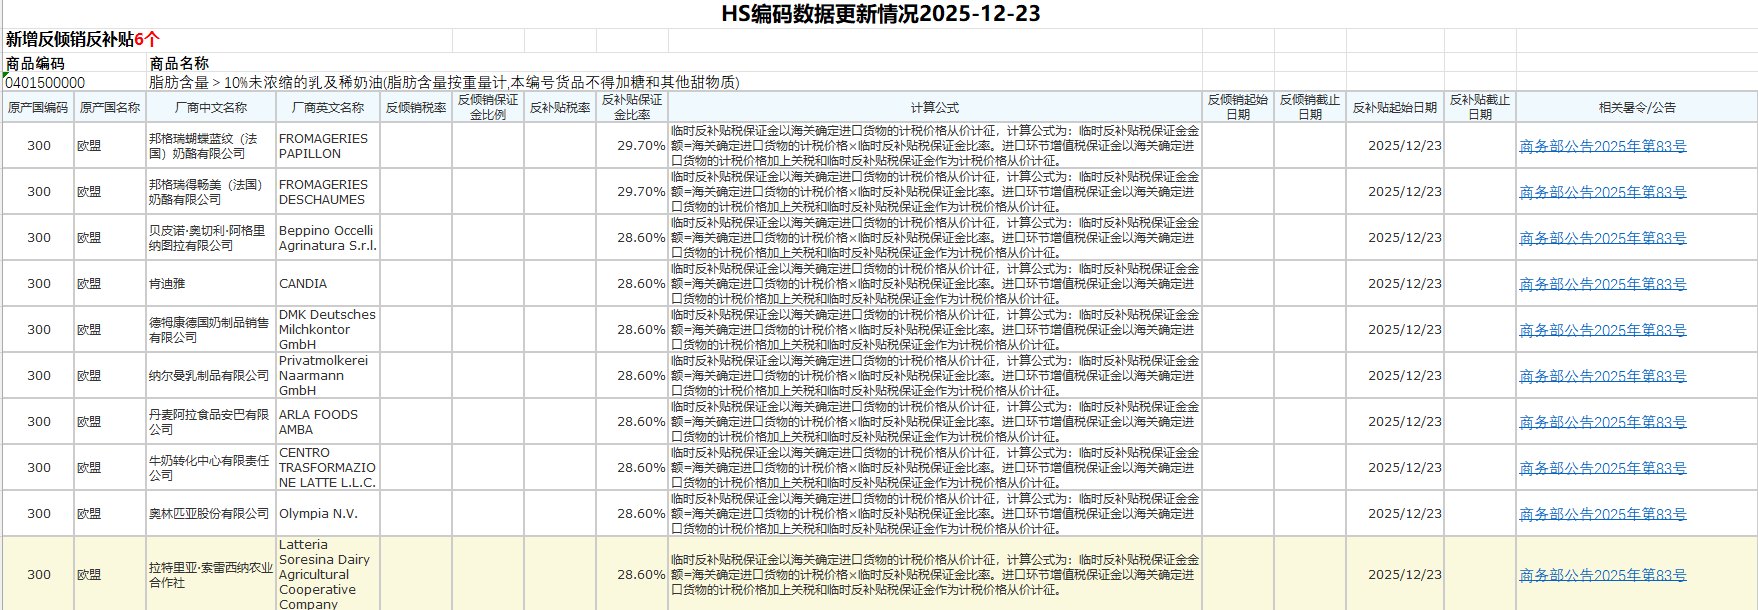Image resolution: width=1758 pixels, height=610 pixels.
Task: Select the 奥林匹亚股份有限公司 cell
Action: 211,514
